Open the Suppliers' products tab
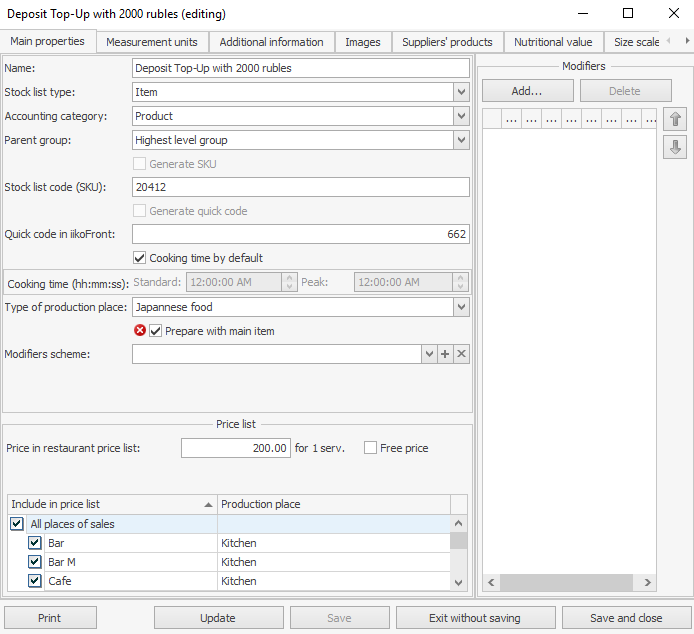This screenshot has width=694, height=634. tap(447, 42)
